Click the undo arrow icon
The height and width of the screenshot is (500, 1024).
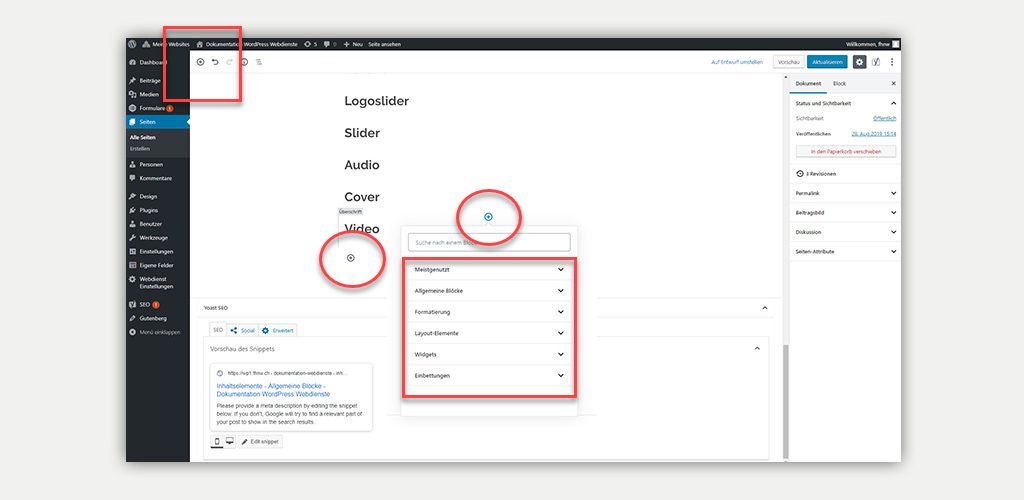pos(215,62)
